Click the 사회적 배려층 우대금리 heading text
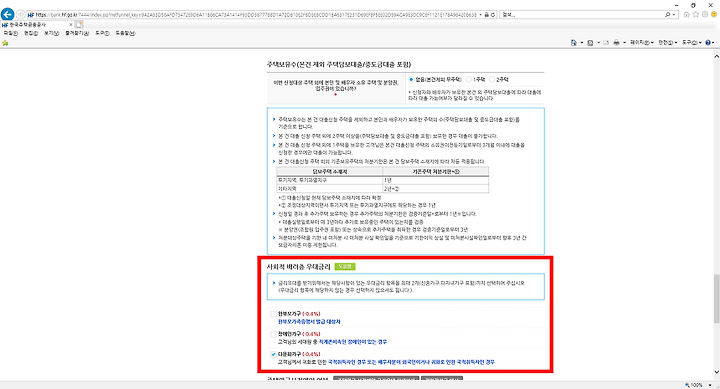Image resolution: width=720 pixels, height=389 pixels. pyautogui.click(x=298, y=266)
